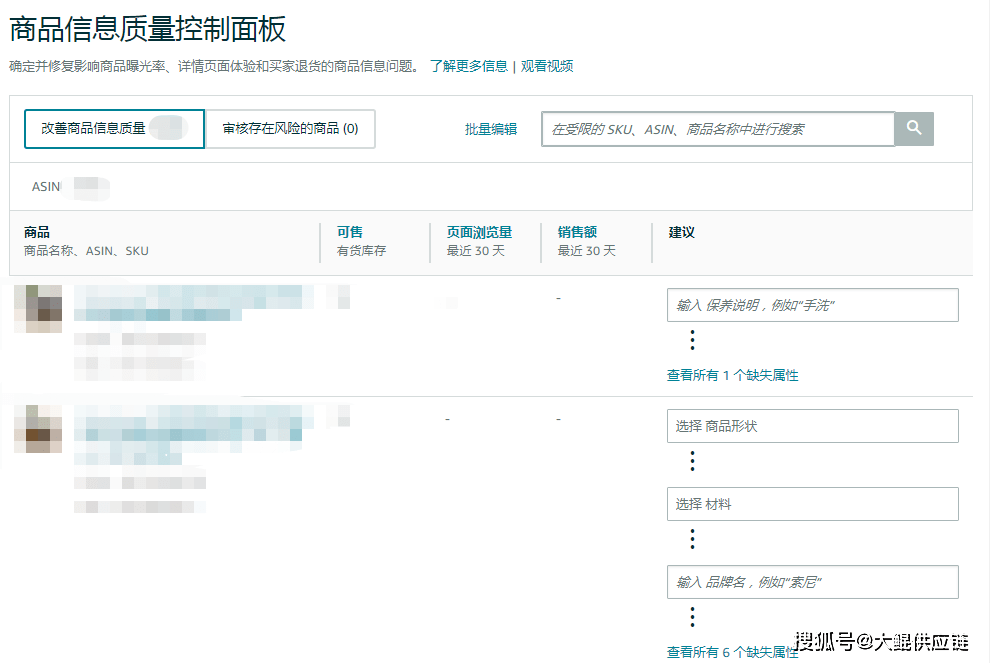View all 1 missing attribute link
The height and width of the screenshot is (663, 990).
click(732, 375)
